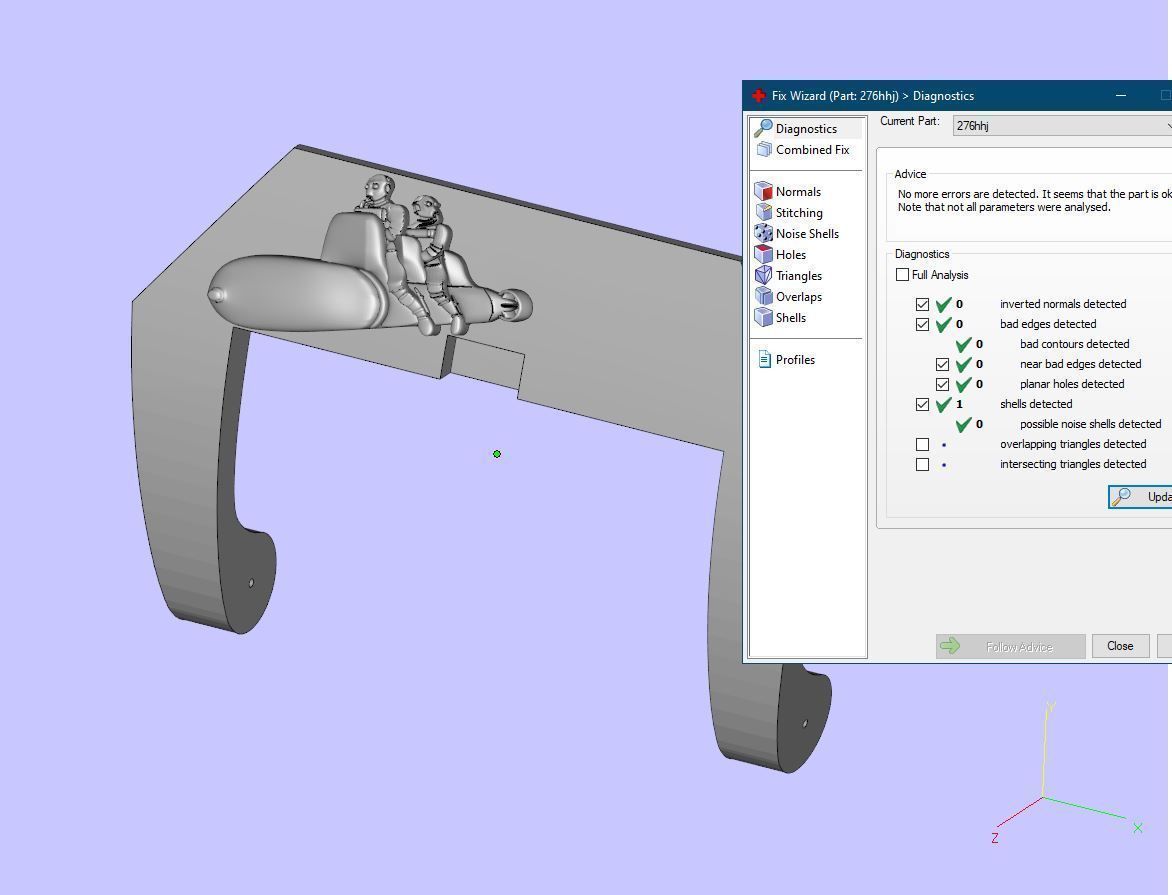Image resolution: width=1172 pixels, height=895 pixels.
Task: Click the green point marker in viewport
Action: (497, 454)
